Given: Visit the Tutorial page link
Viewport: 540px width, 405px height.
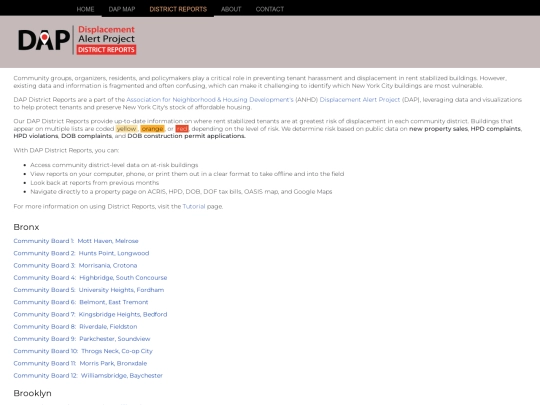Looking at the screenshot, I should (194, 206).
